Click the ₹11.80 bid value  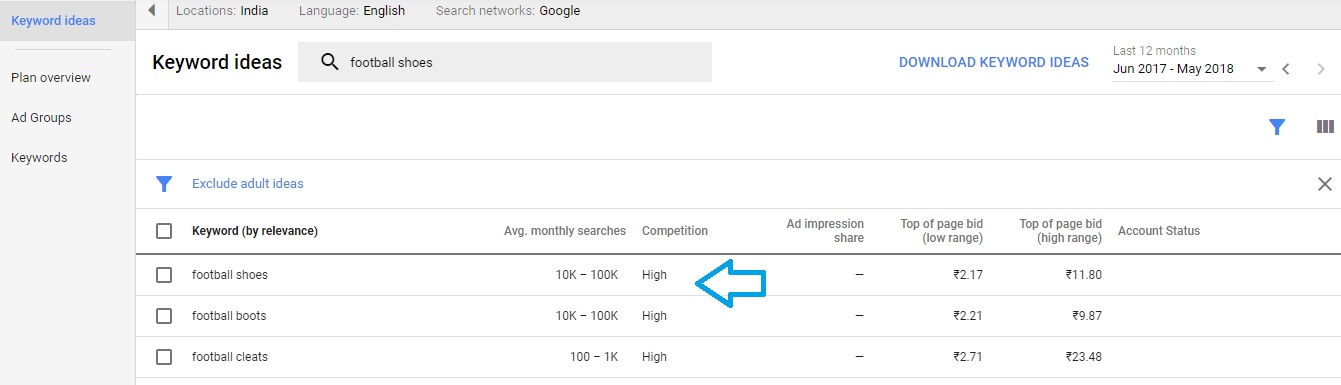(x=1083, y=275)
